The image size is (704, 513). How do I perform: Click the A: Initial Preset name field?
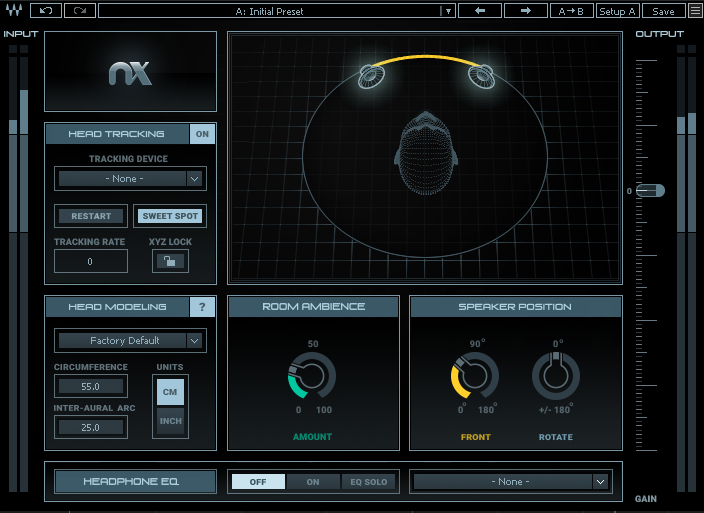click(269, 11)
